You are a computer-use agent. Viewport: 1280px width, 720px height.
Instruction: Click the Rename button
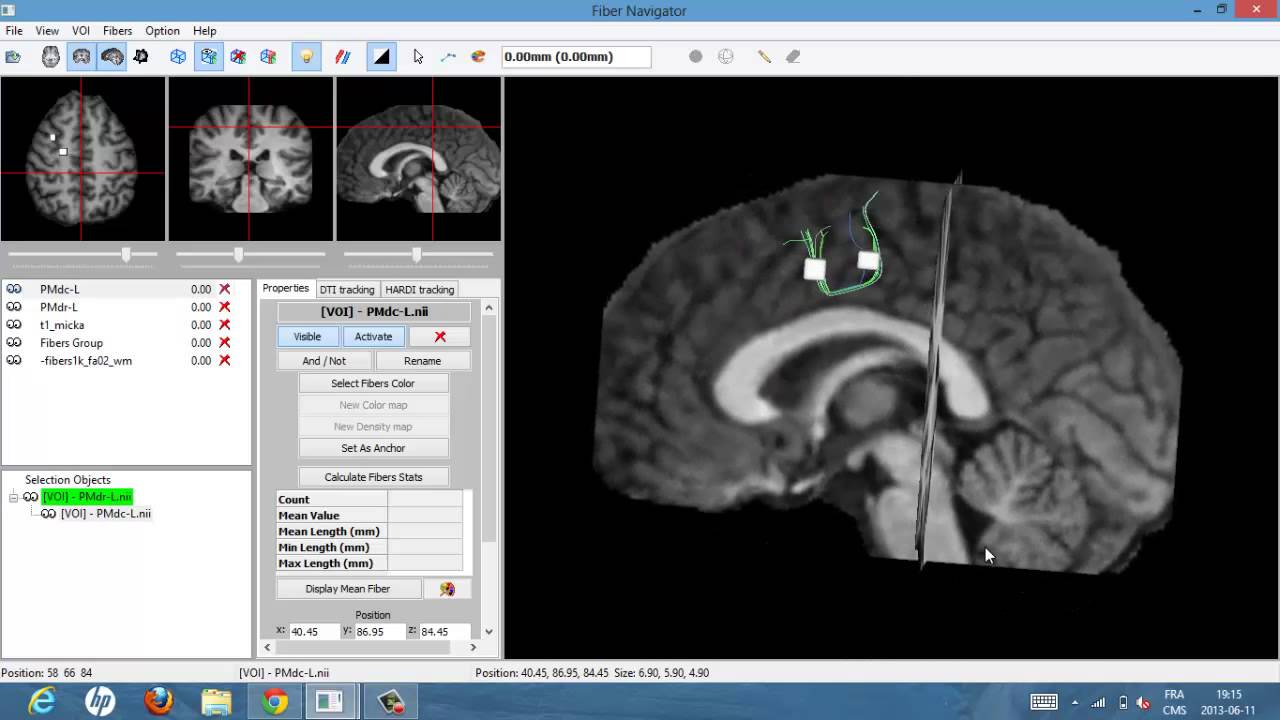pos(422,361)
